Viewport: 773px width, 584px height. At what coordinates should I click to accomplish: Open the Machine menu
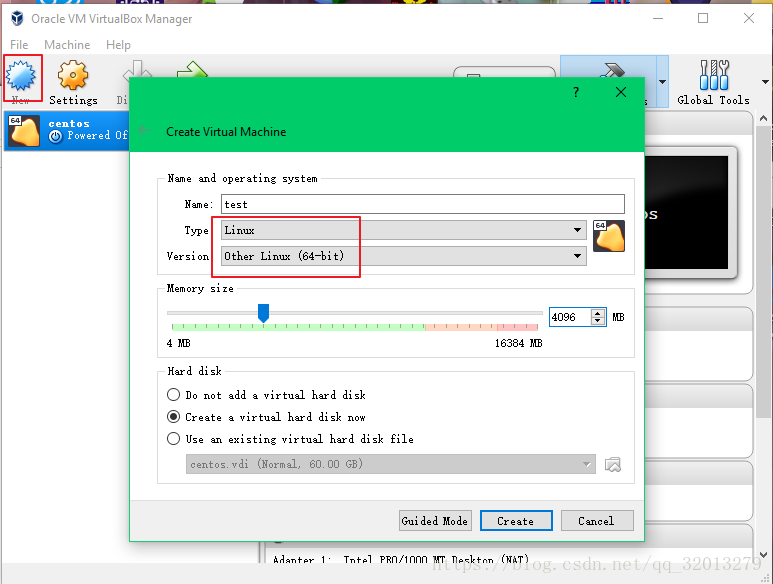(x=67, y=45)
